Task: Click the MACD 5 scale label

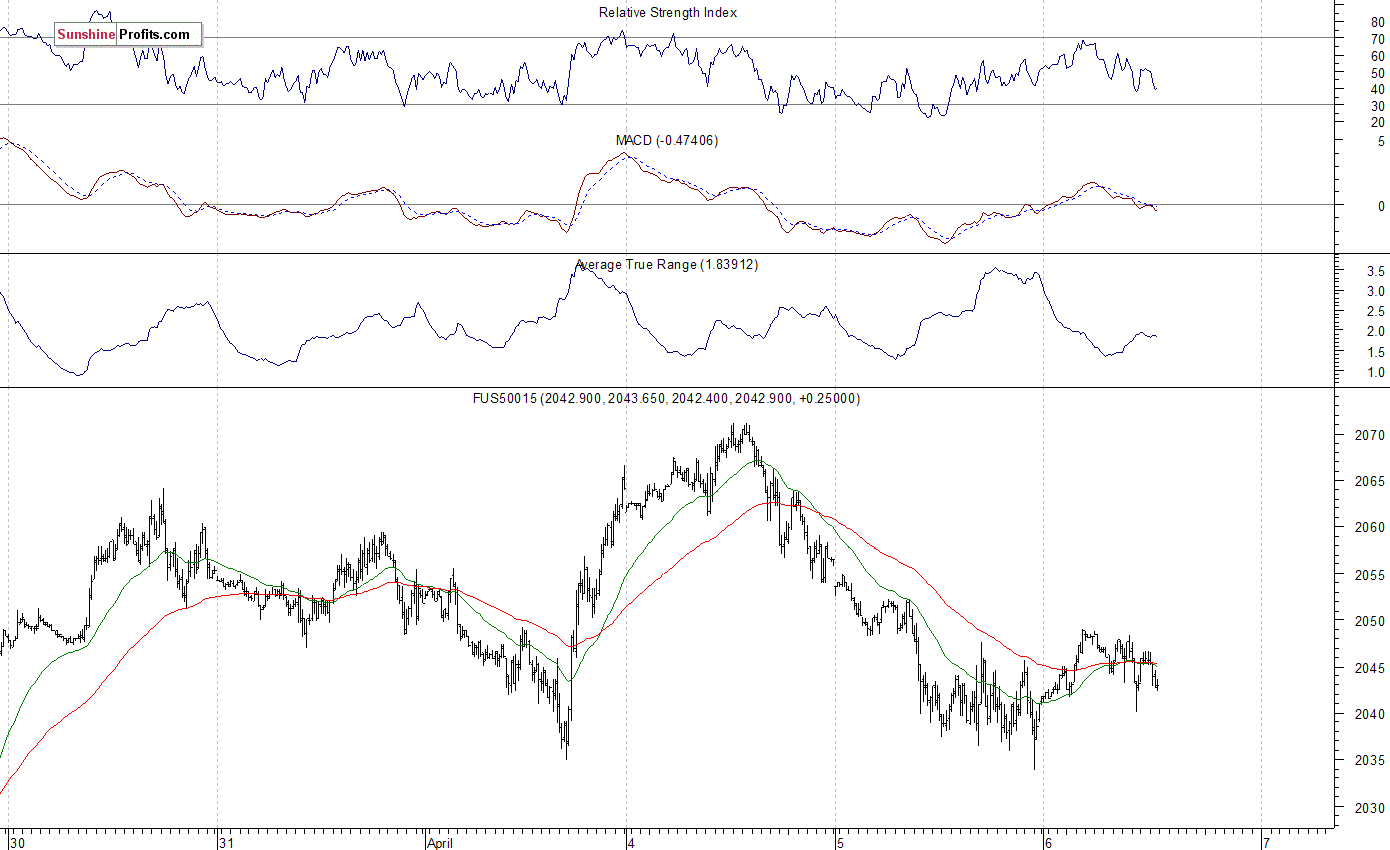Action: point(1381,142)
